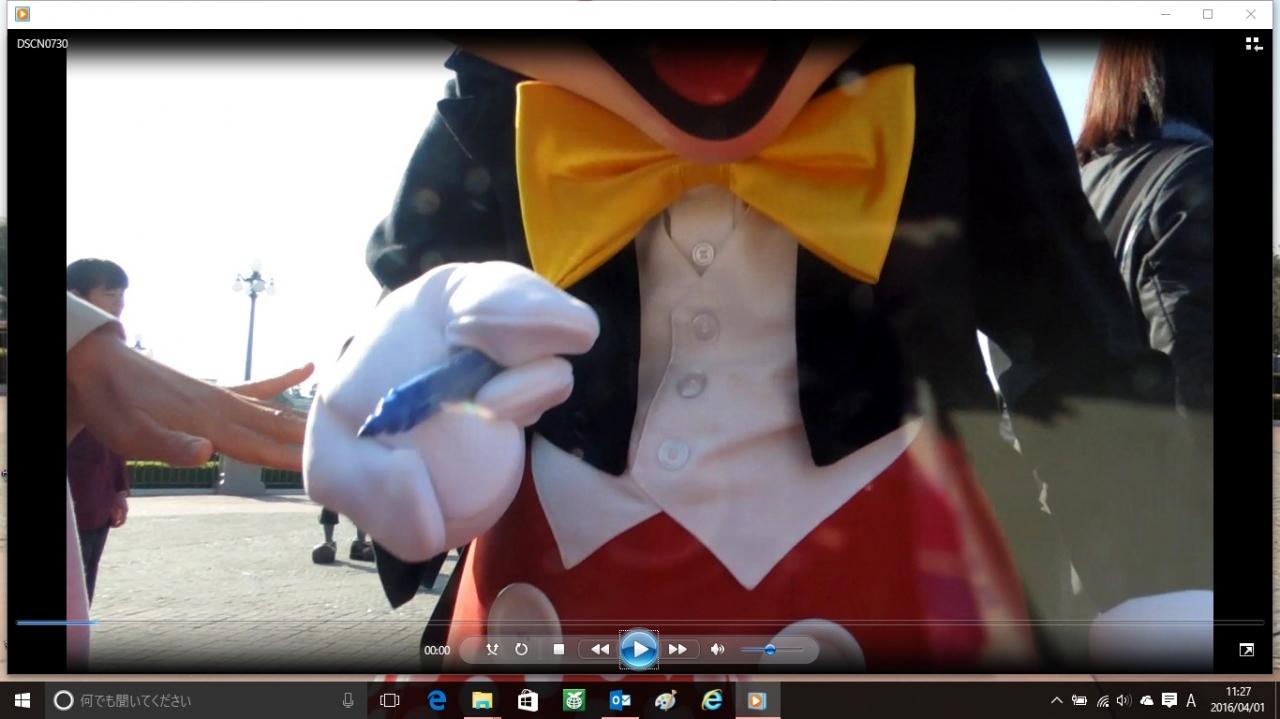Open the Windows Store taskbar icon
This screenshot has height=719, width=1280.
[x=528, y=701]
